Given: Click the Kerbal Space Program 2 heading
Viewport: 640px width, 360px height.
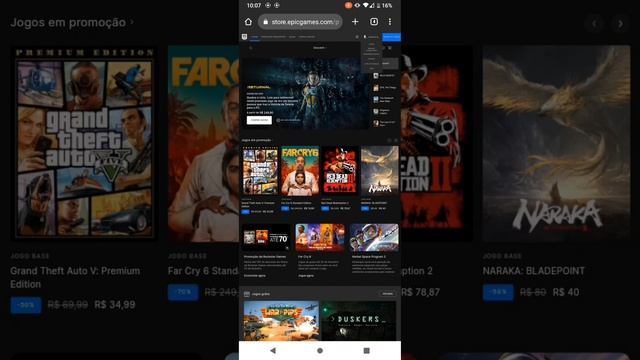Looking at the screenshot, I should click(x=369, y=257).
